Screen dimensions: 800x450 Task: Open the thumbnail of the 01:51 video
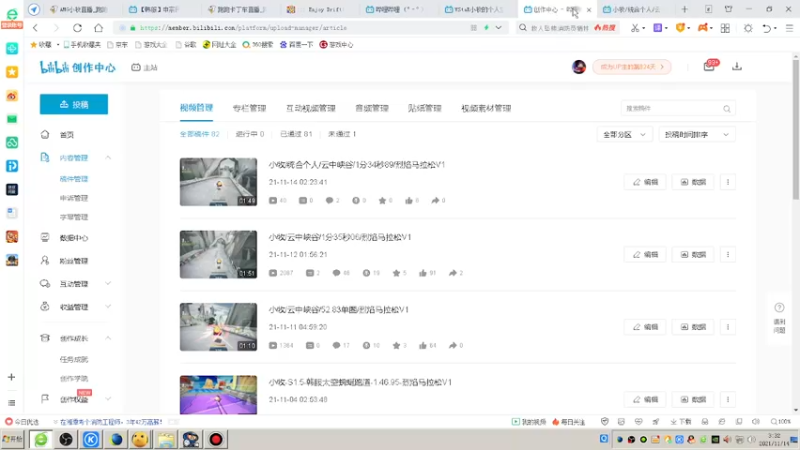(x=218, y=255)
